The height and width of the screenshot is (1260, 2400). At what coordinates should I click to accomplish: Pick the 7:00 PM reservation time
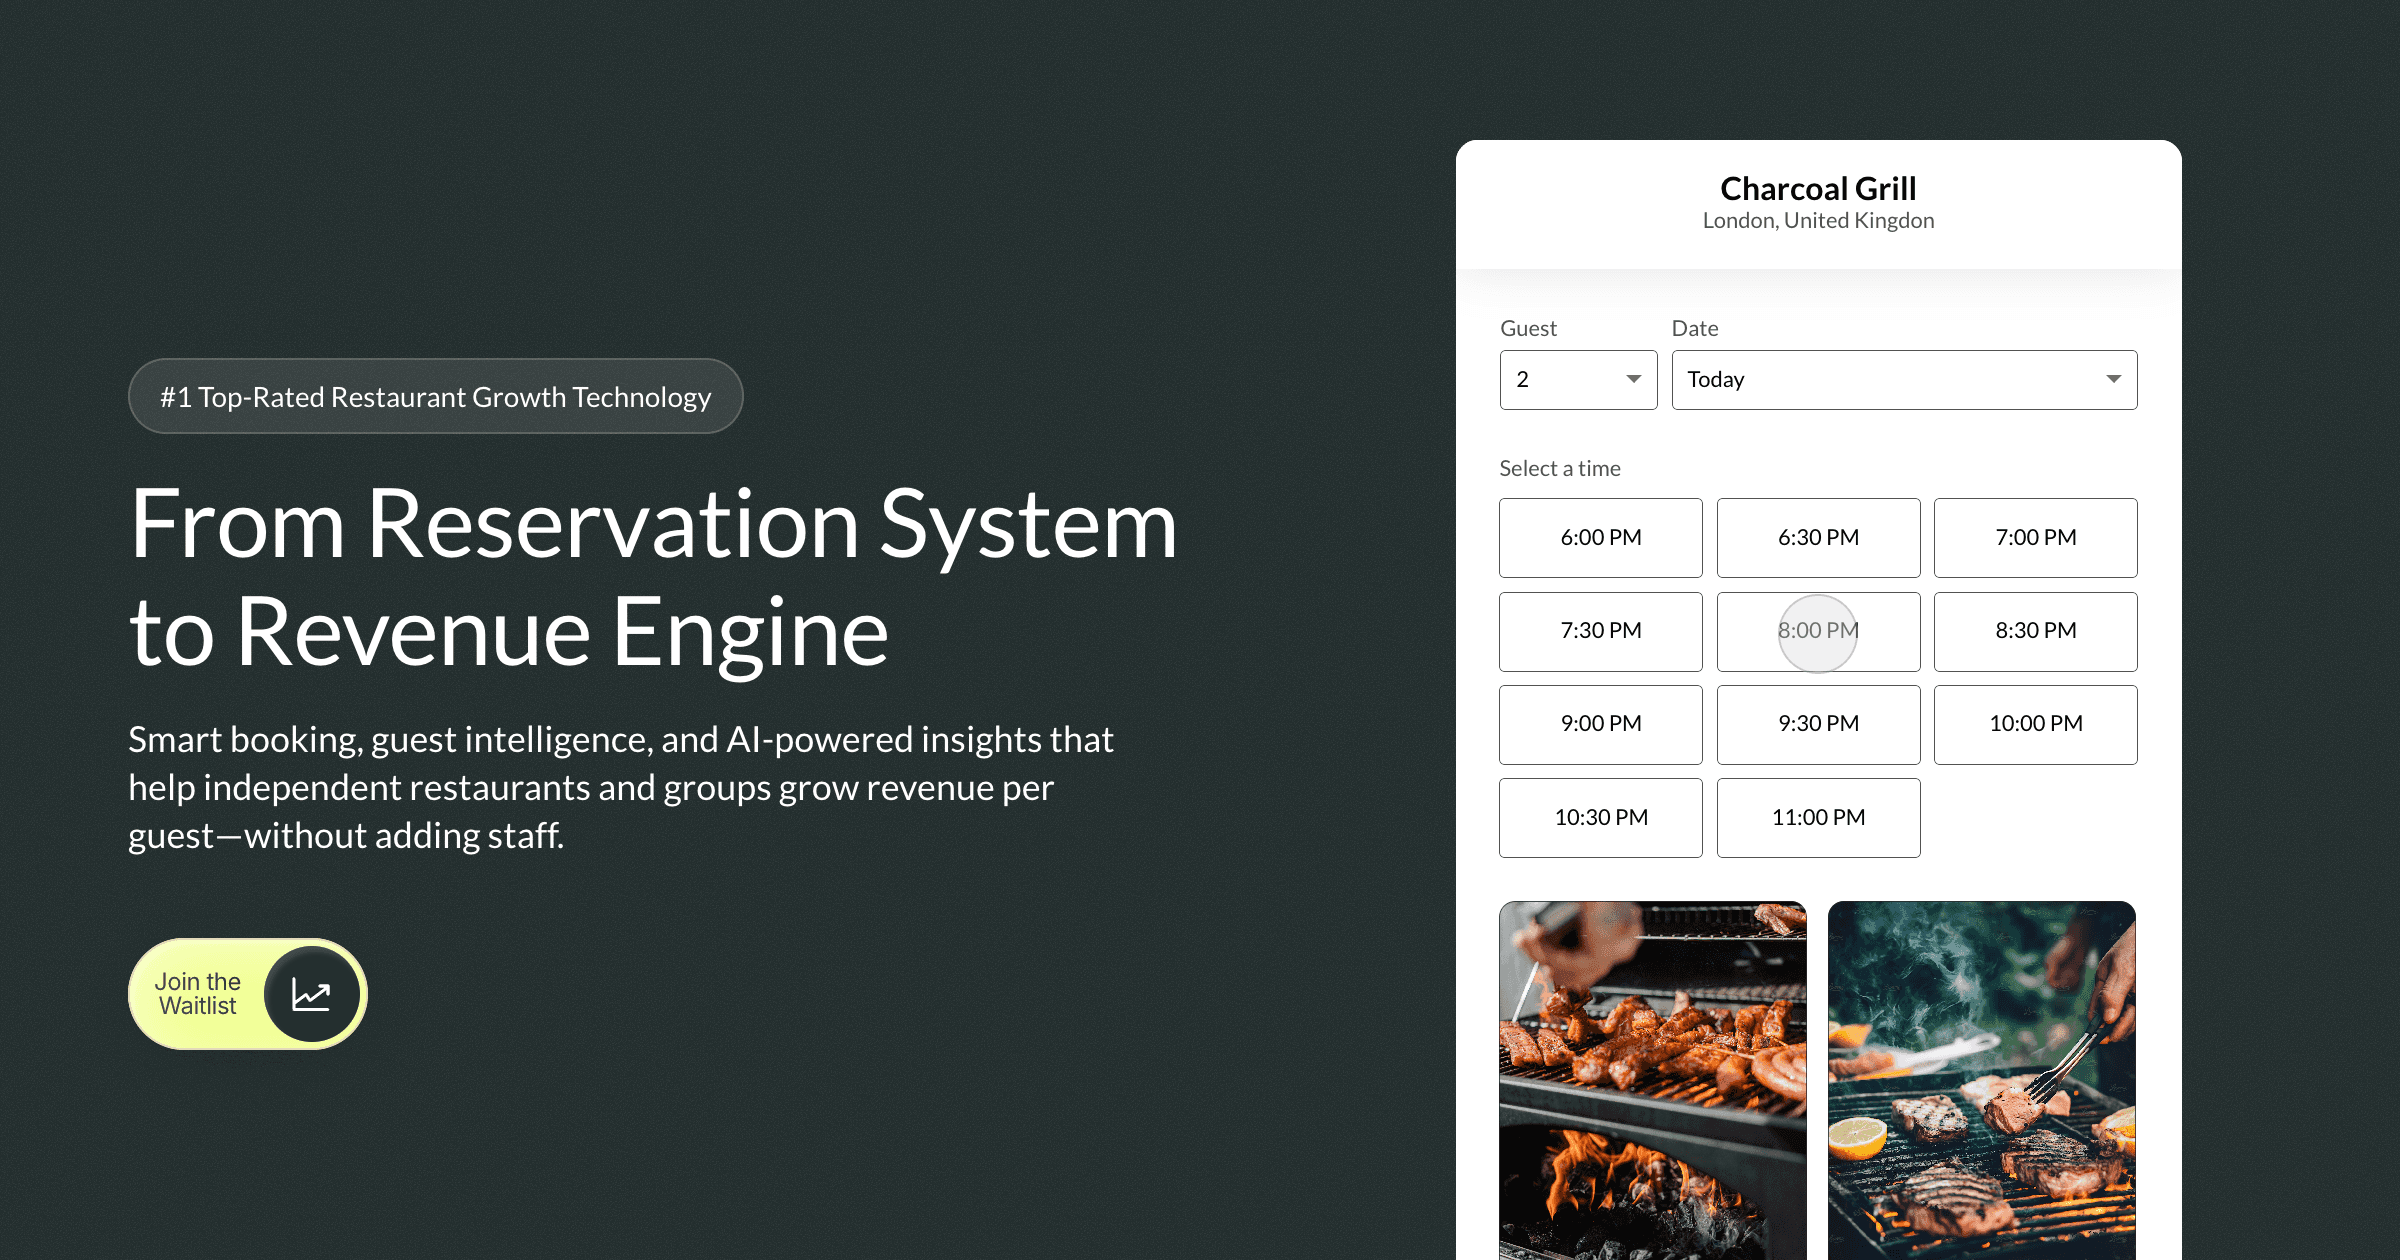click(x=2035, y=538)
